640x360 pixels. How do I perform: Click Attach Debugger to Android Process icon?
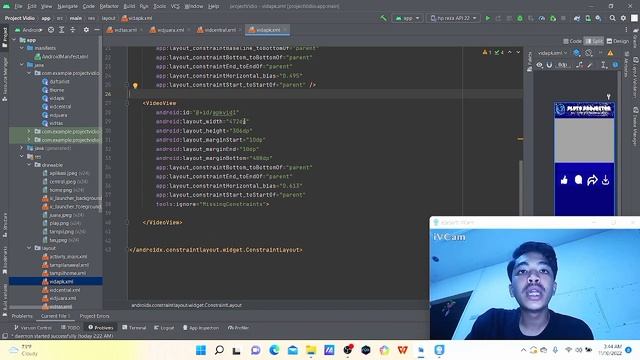(x=553, y=18)
